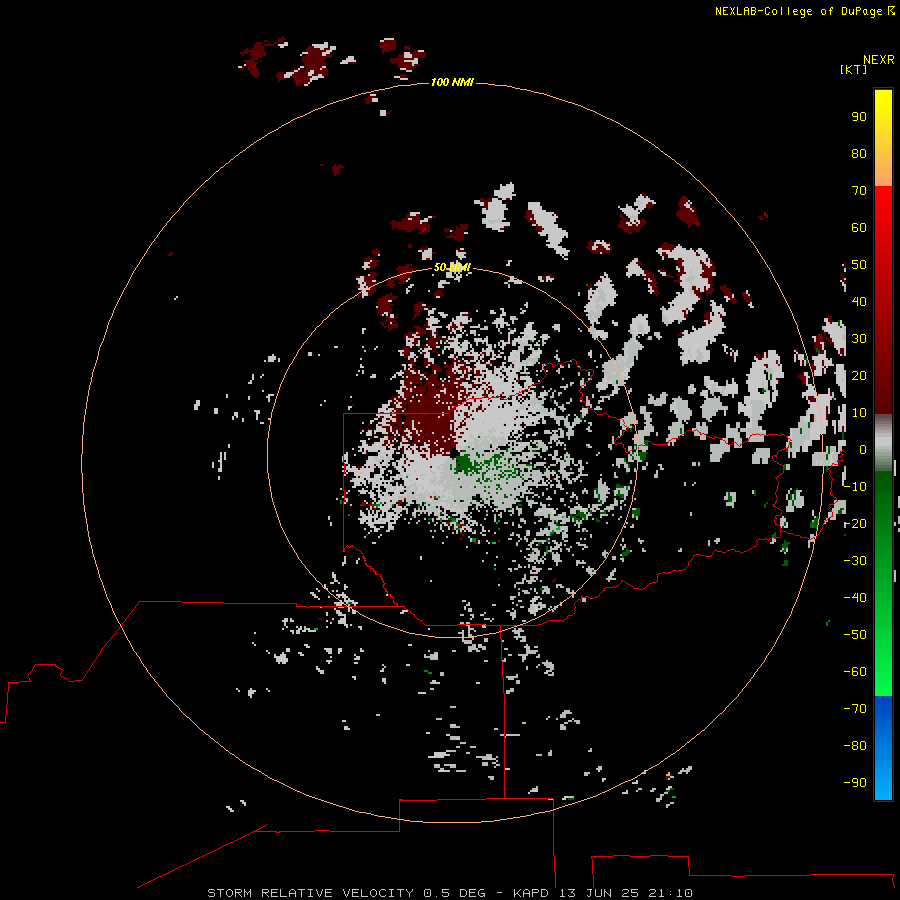The width and height of the screenshot is (900, 900).
Task: Click the 'KAPD 13 JUN 25 21:10' timestamp
Action: 603,893
